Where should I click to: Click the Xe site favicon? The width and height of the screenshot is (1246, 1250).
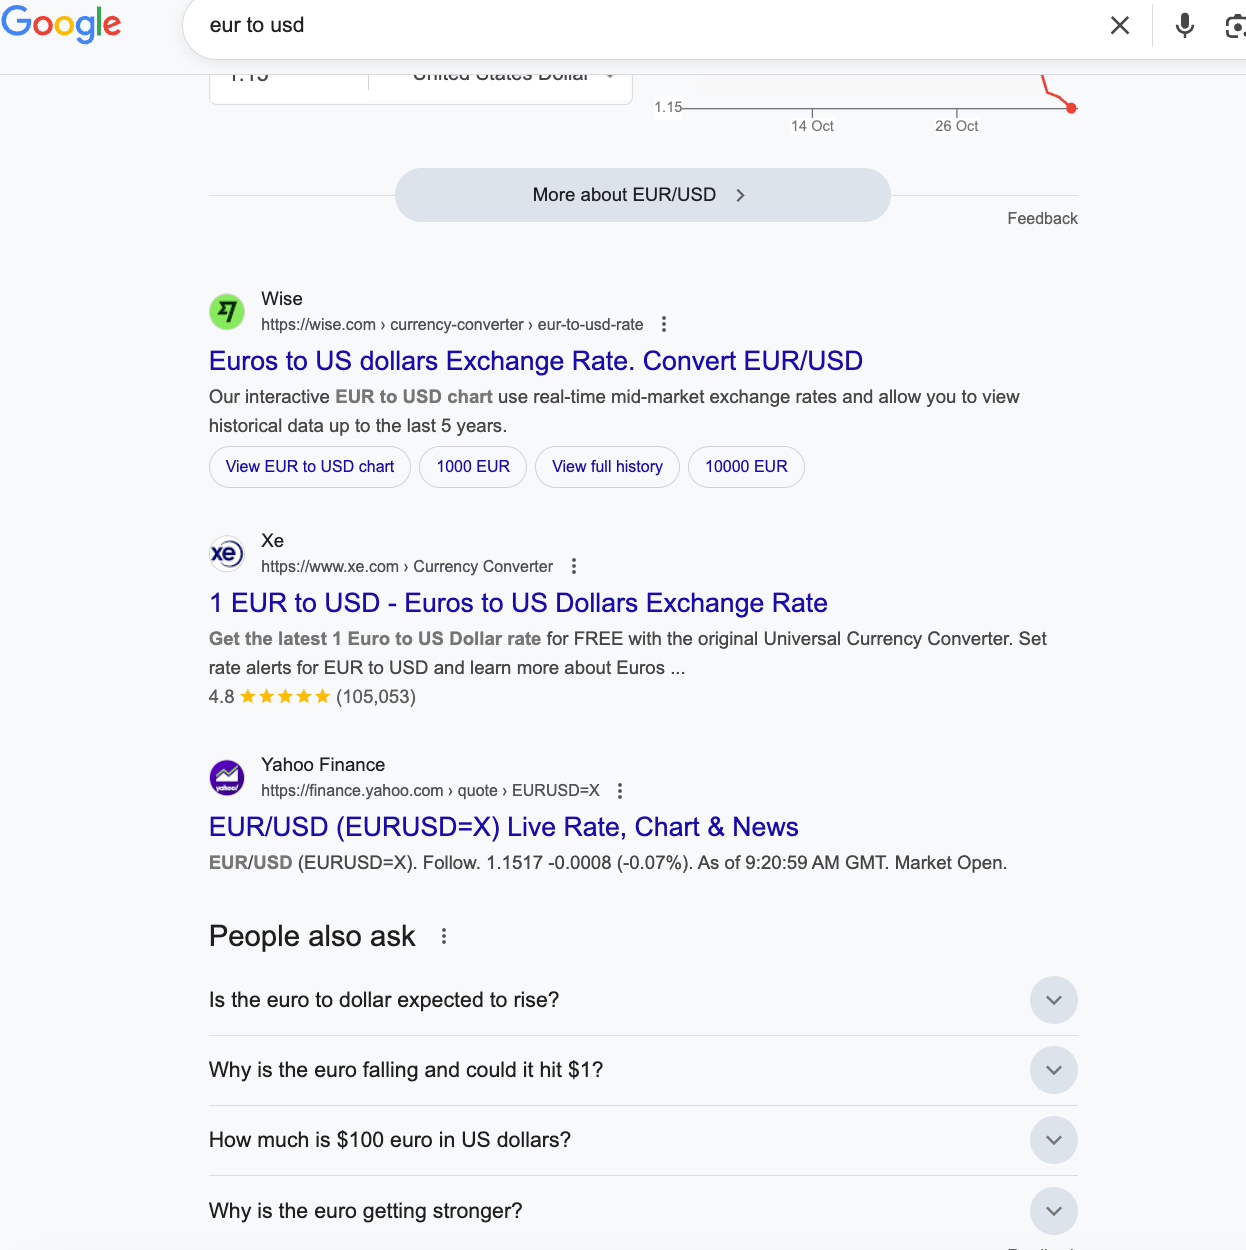click(x=227, y=553)
